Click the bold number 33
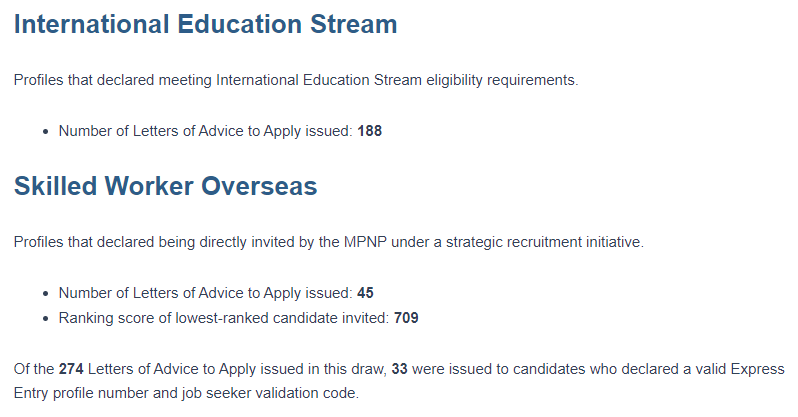The image size is (798, 417). click(399, 369)
